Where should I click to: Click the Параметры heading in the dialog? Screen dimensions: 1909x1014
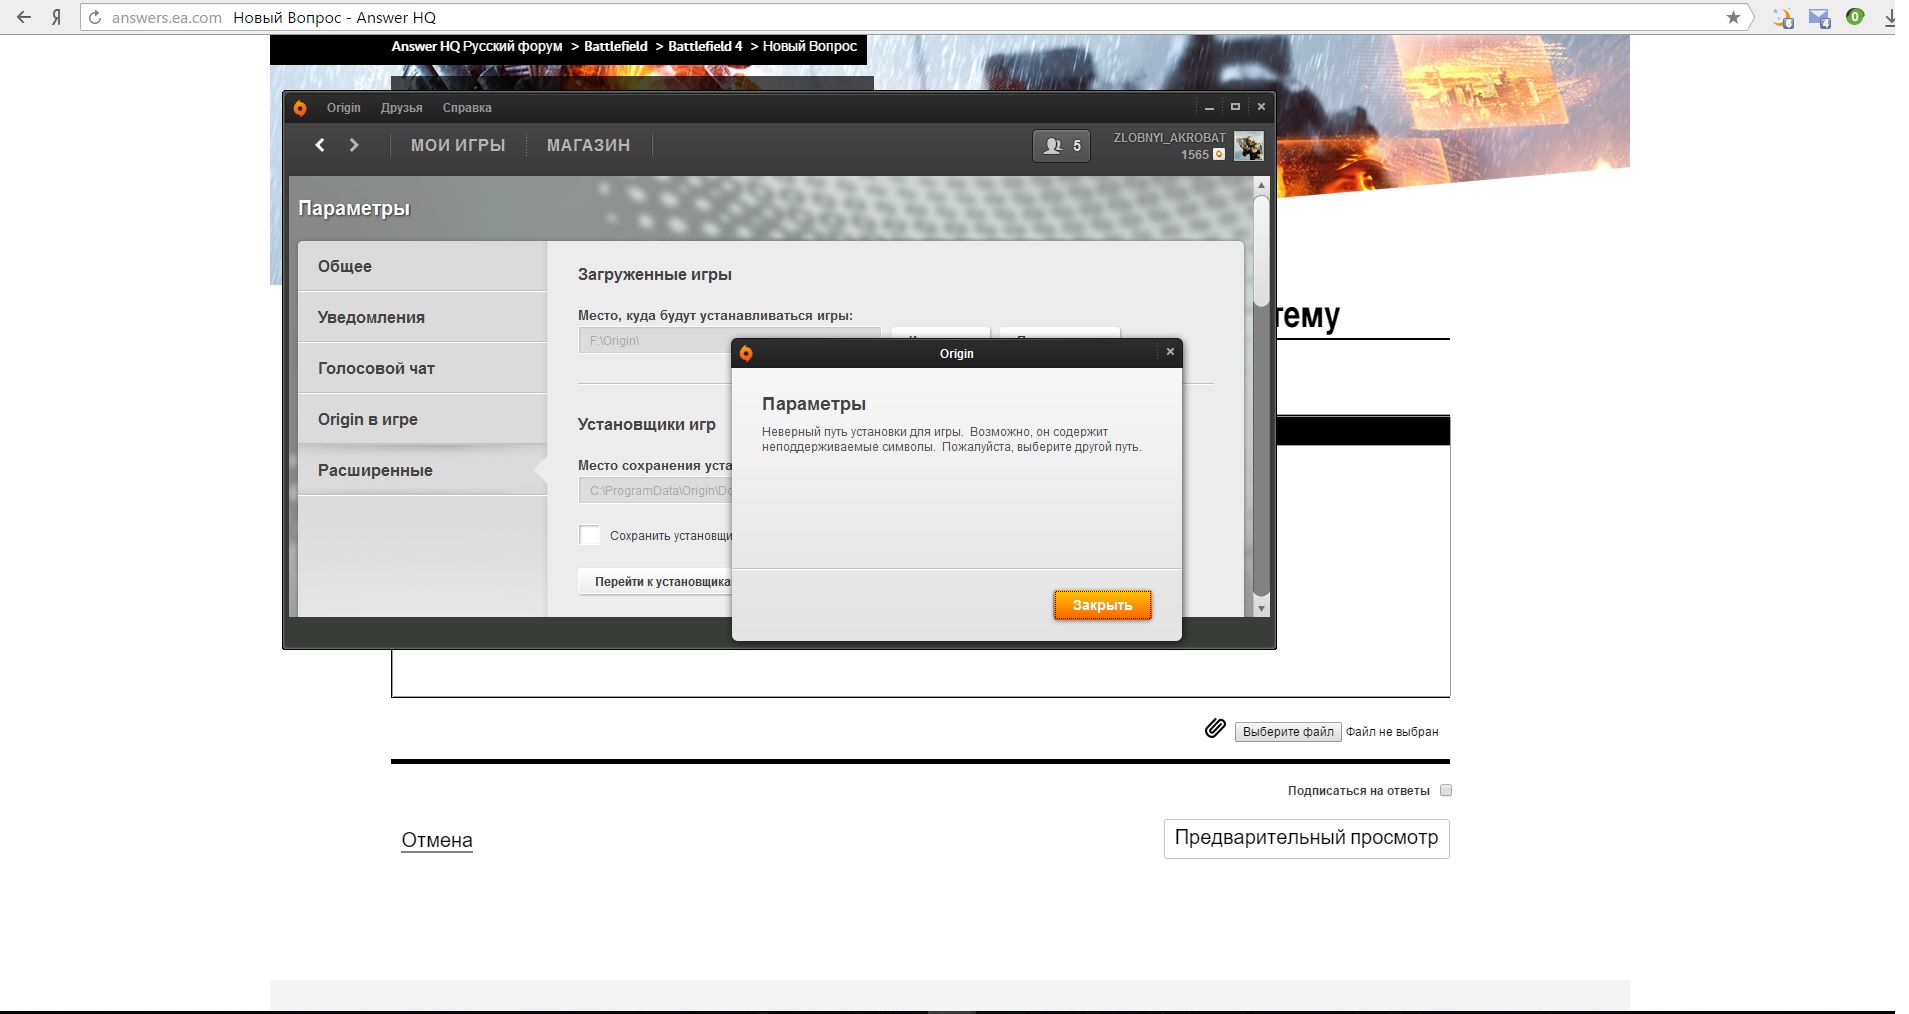click(814, 404)
